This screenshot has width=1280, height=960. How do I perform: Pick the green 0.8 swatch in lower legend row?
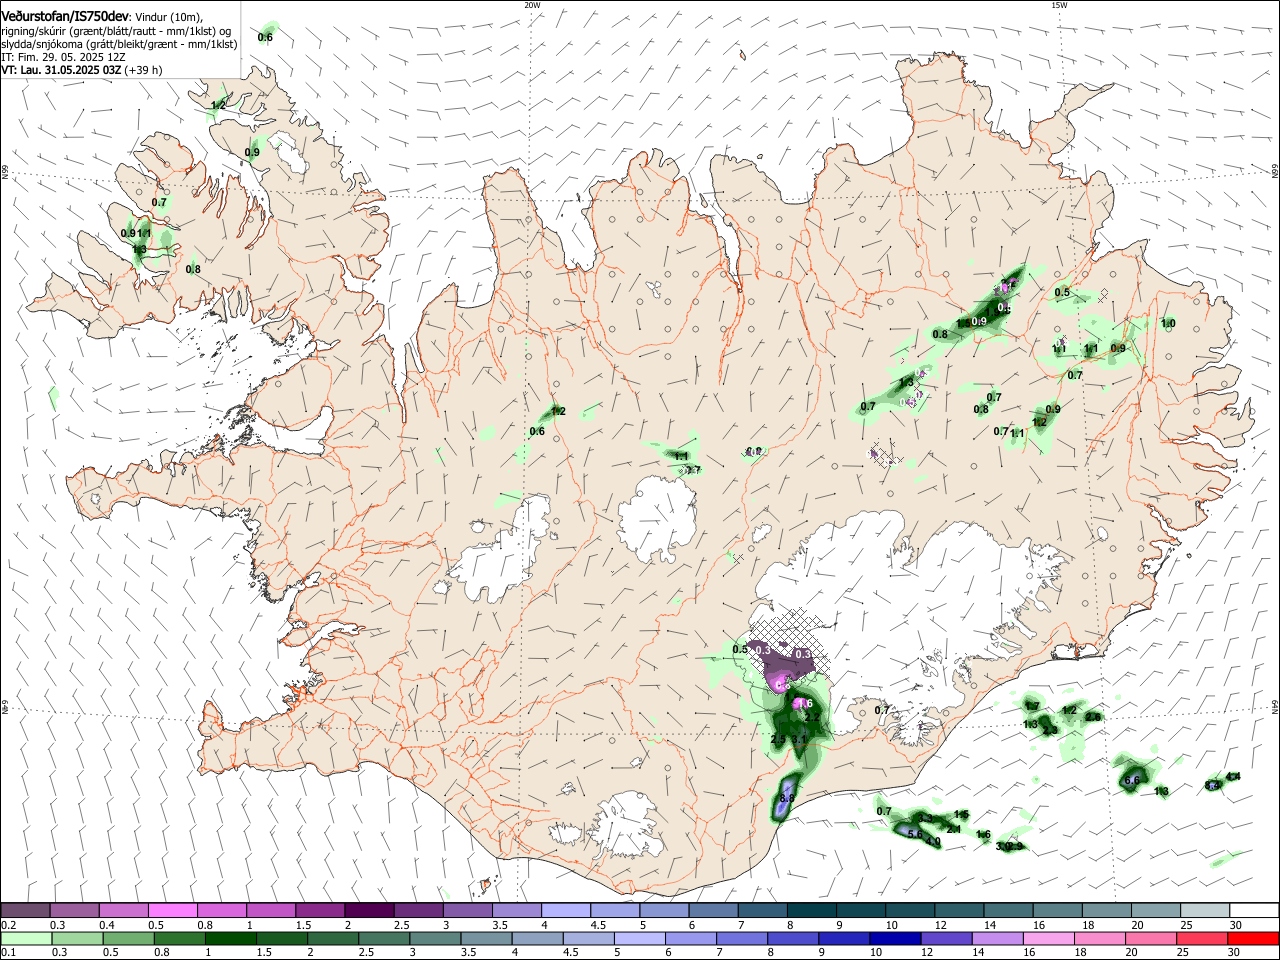[181, 939]
